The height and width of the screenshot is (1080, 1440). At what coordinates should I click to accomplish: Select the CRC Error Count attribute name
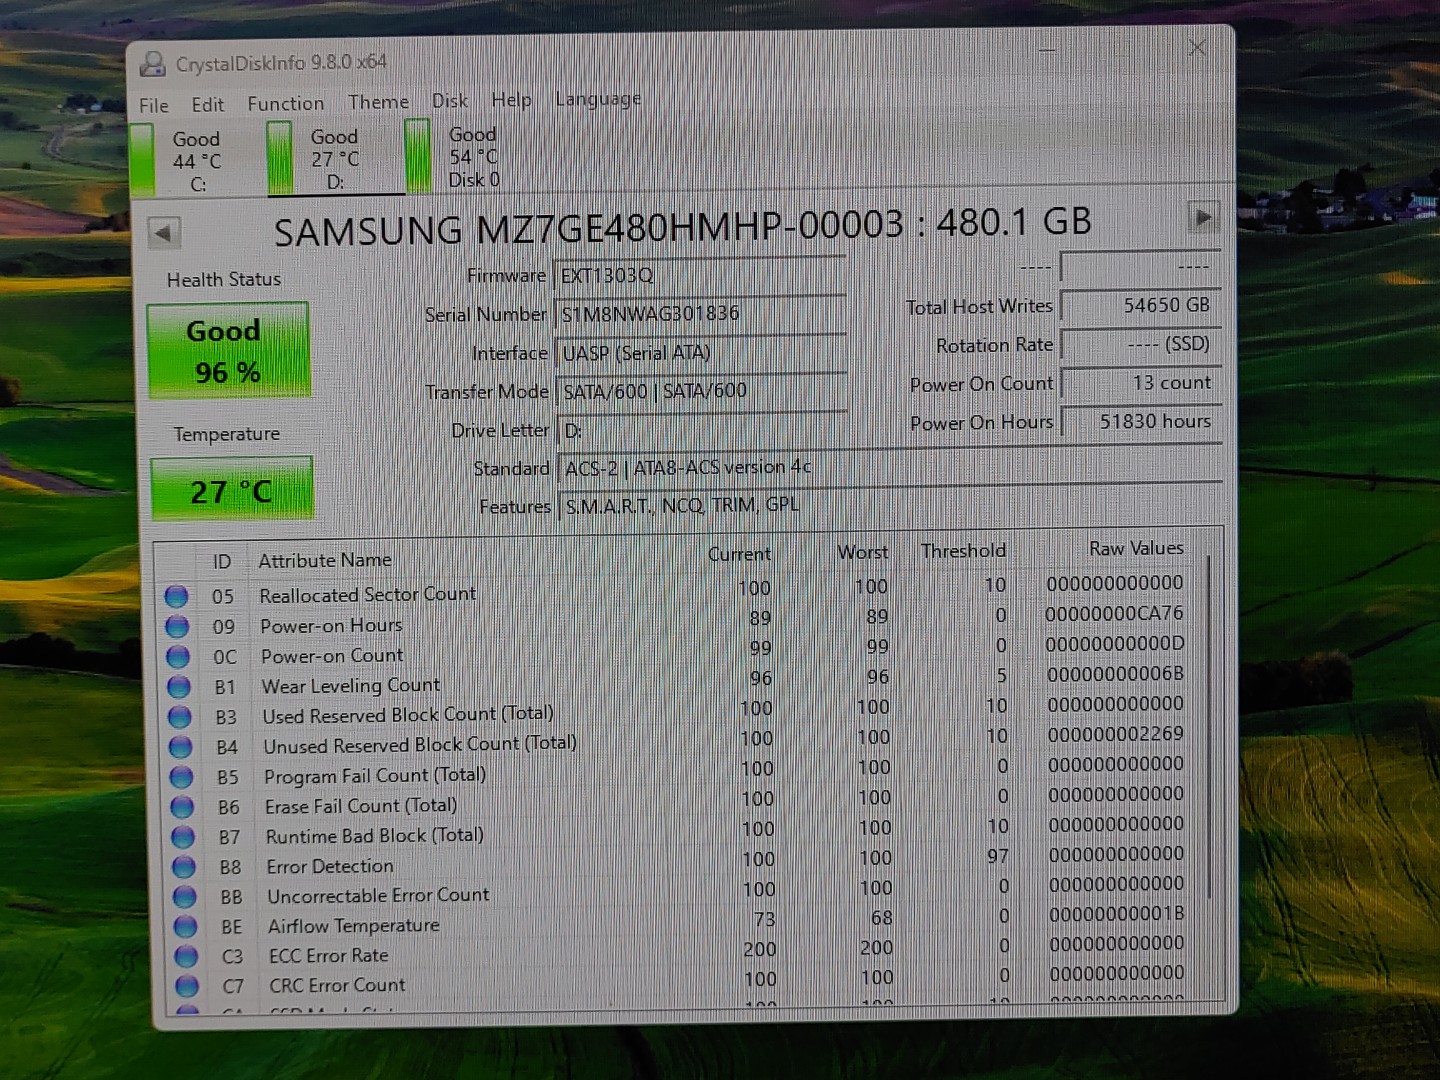coord(337,986)
